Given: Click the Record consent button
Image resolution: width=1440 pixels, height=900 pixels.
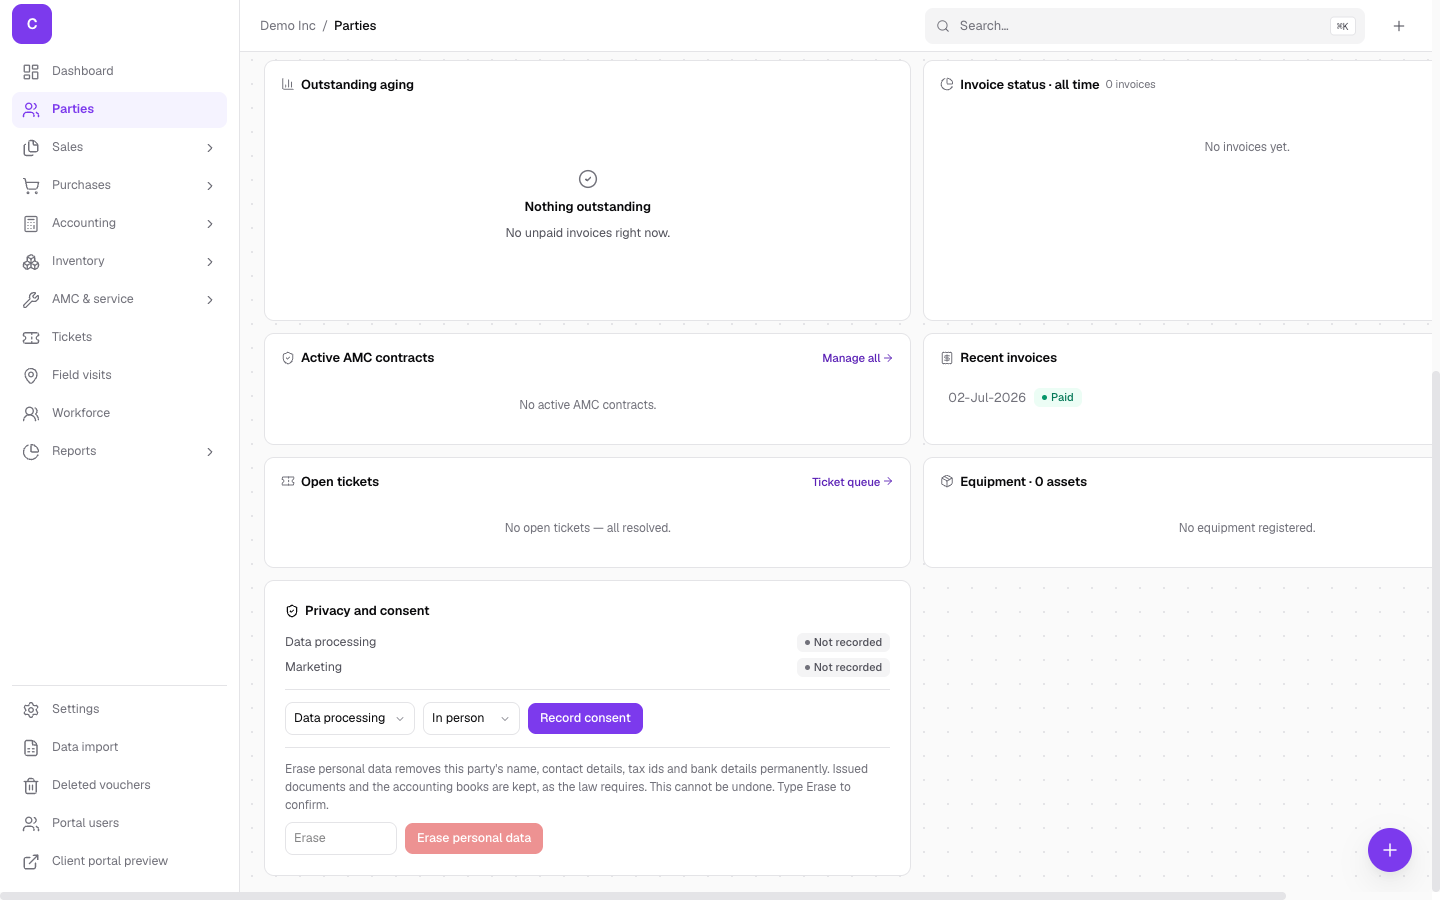Looking at the screenshot, I should 585,718.
